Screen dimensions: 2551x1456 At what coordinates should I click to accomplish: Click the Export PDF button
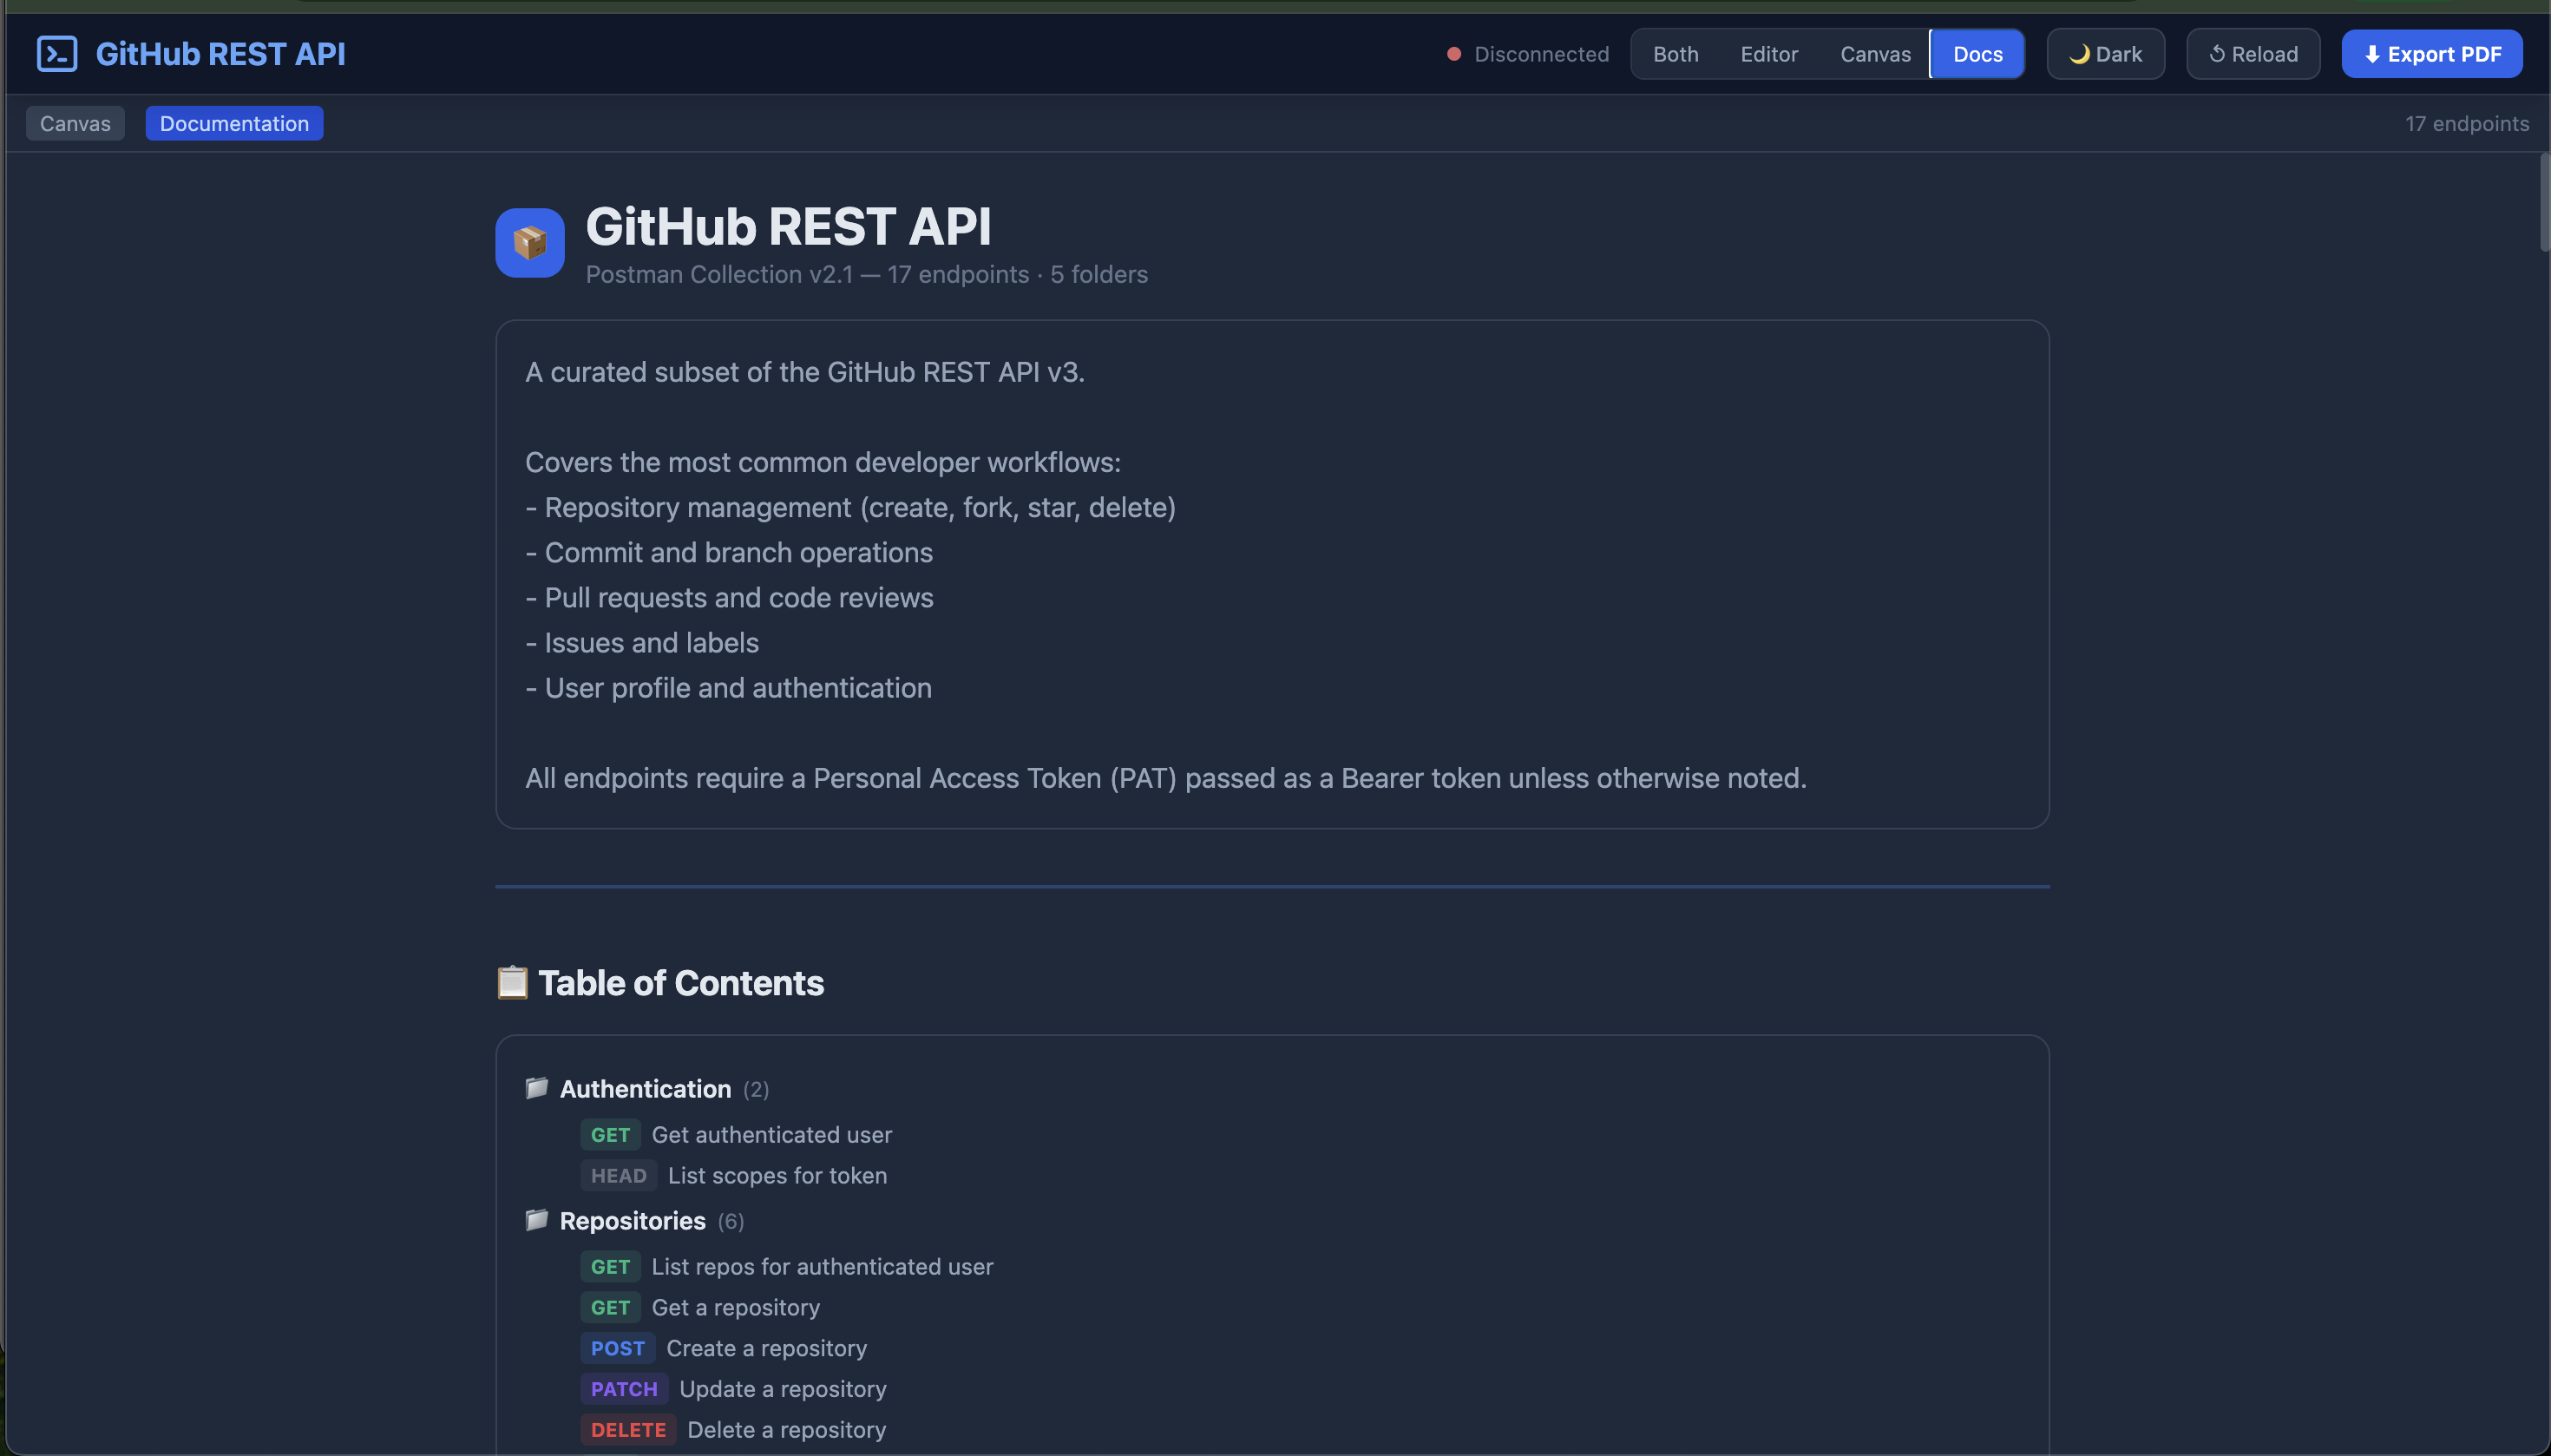[x=2432, y=54]
